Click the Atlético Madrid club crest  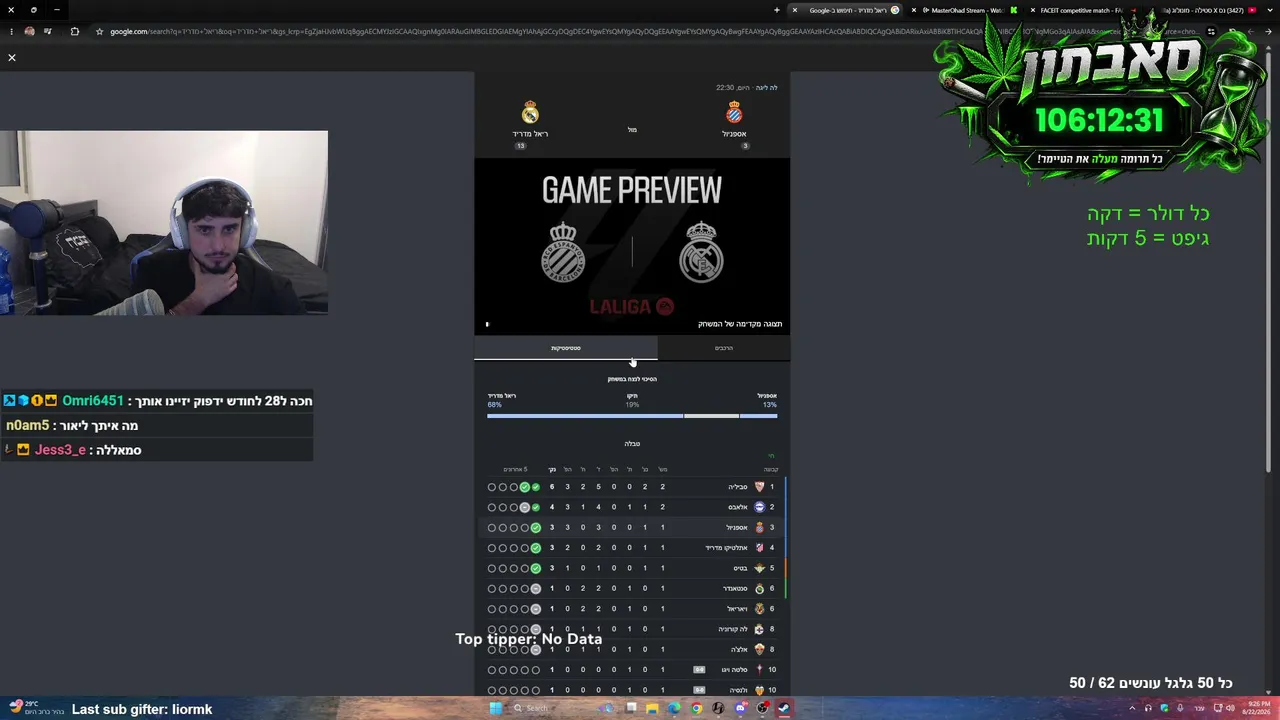[759, 548]
